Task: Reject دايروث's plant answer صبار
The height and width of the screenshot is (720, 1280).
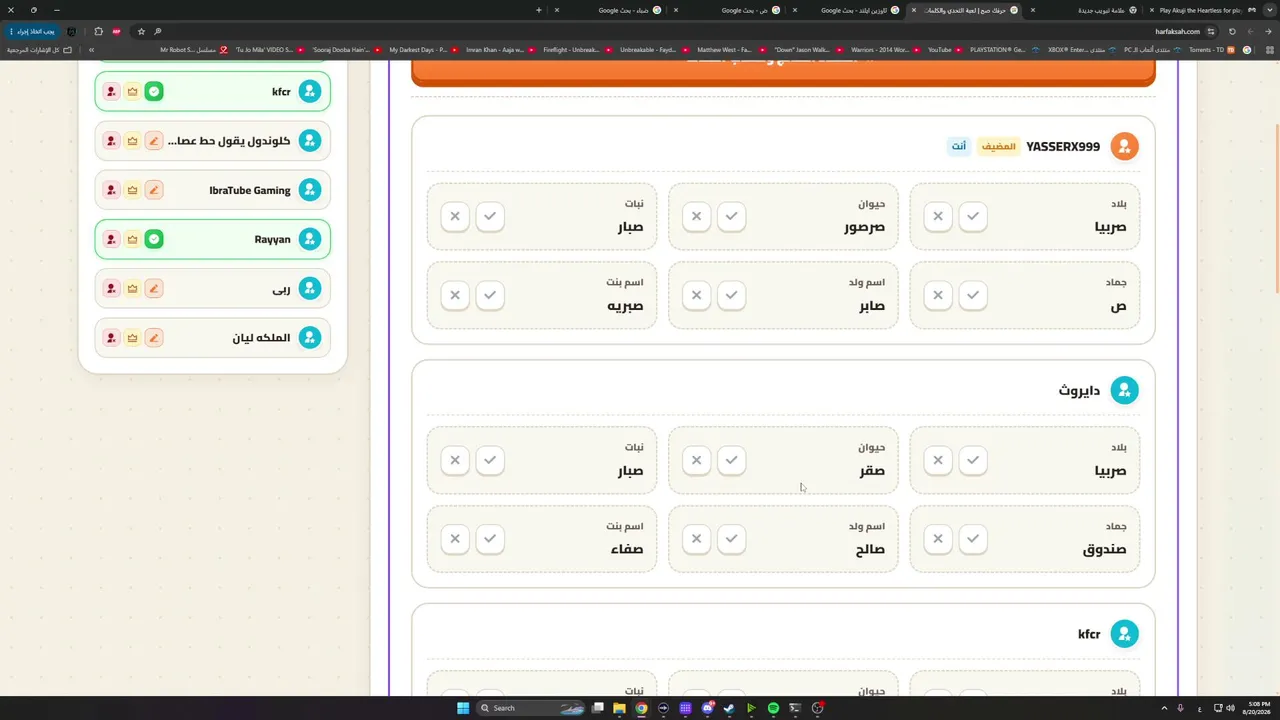Action: [455, 460]
